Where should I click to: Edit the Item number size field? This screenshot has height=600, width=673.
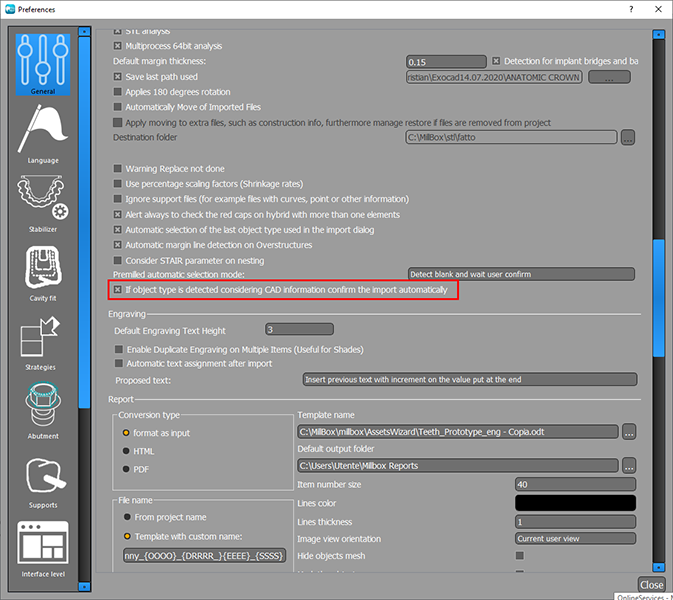575,484
